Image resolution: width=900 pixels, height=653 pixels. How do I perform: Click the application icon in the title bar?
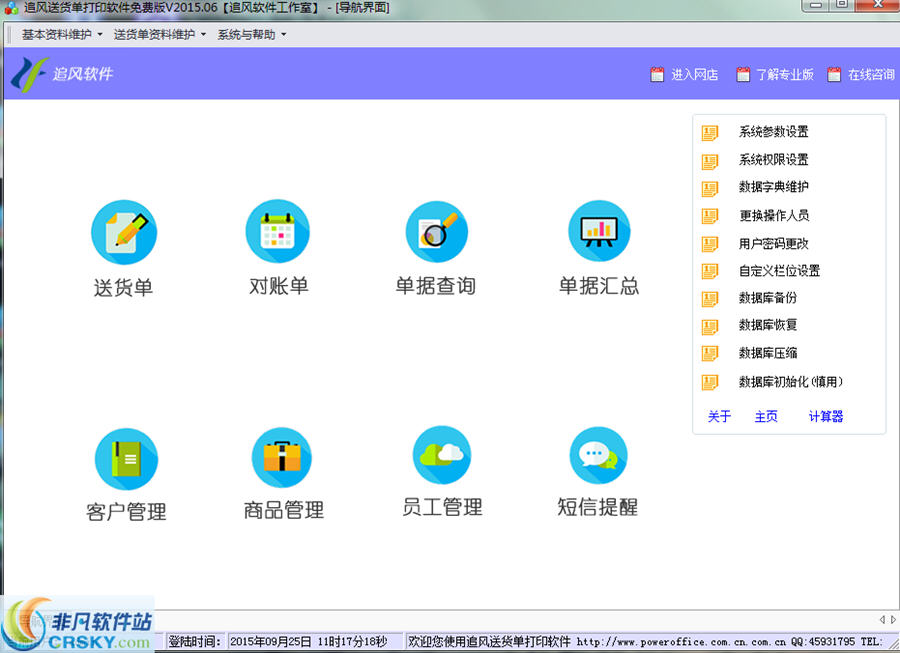[x=11, y=7]
